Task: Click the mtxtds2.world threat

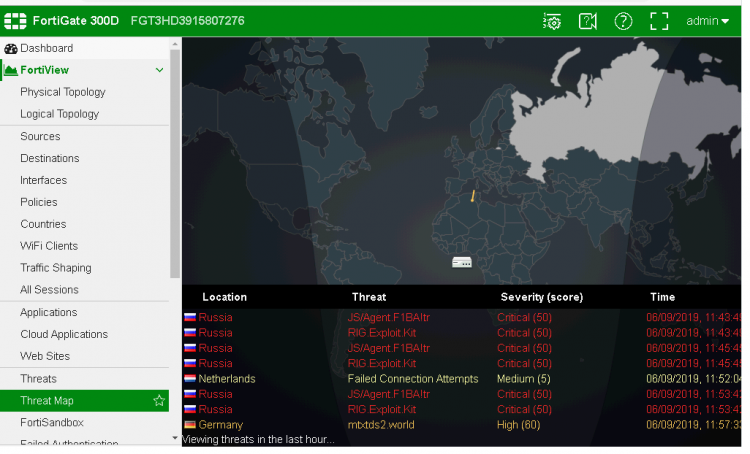Action: (x=381, y=425)
